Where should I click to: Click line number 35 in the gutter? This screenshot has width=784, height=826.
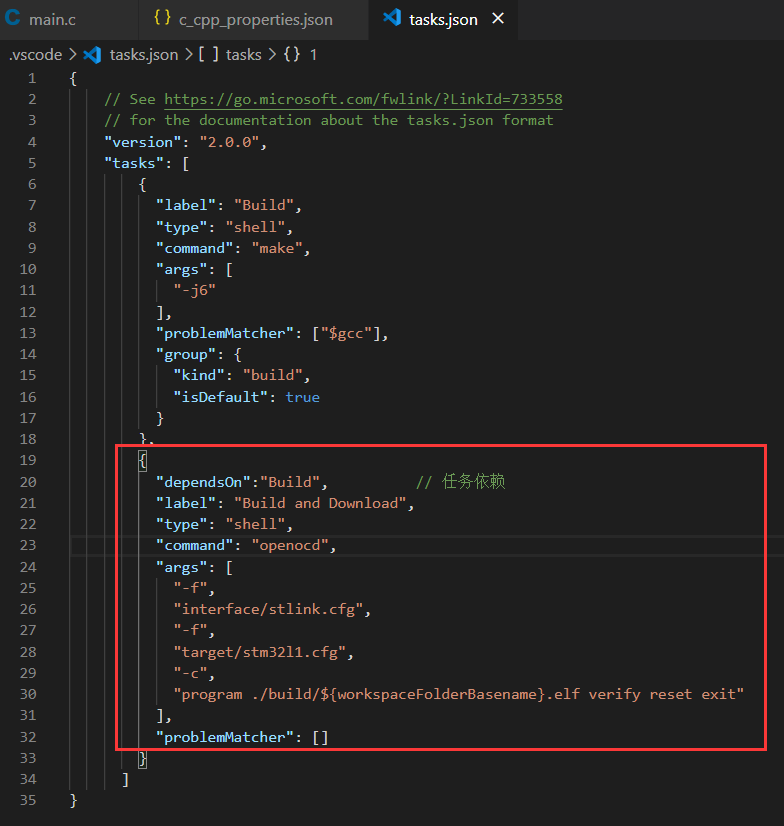(x=28, y=800)
